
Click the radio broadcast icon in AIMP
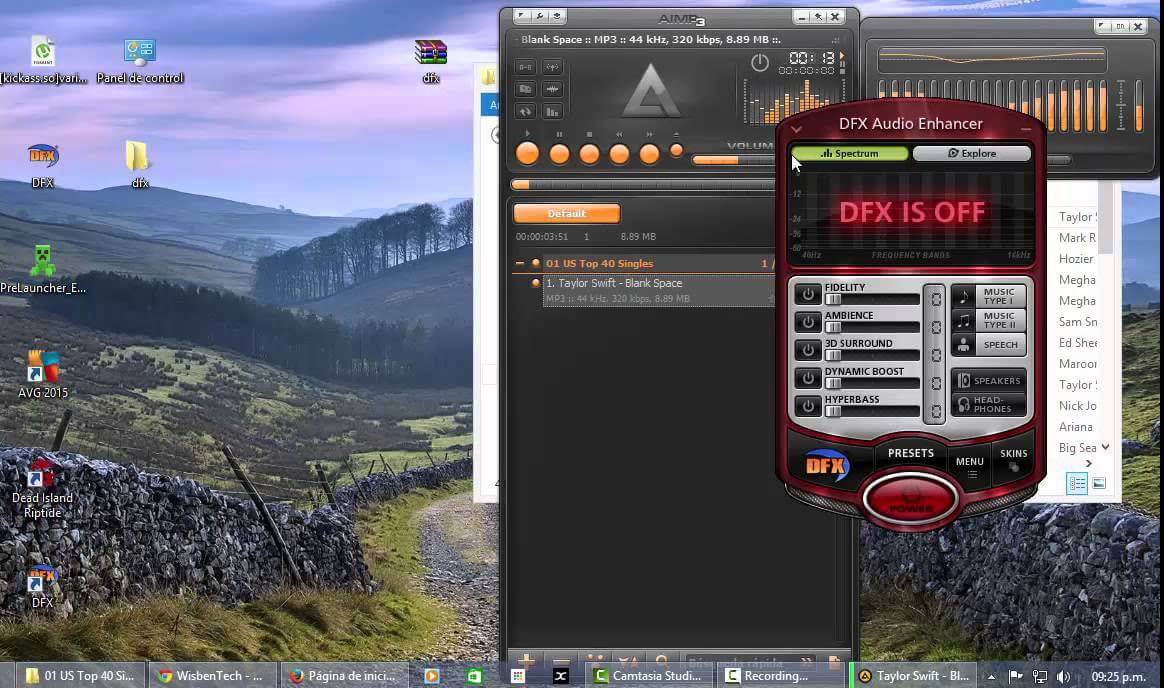pyautogui.click(x=552, y=67)
